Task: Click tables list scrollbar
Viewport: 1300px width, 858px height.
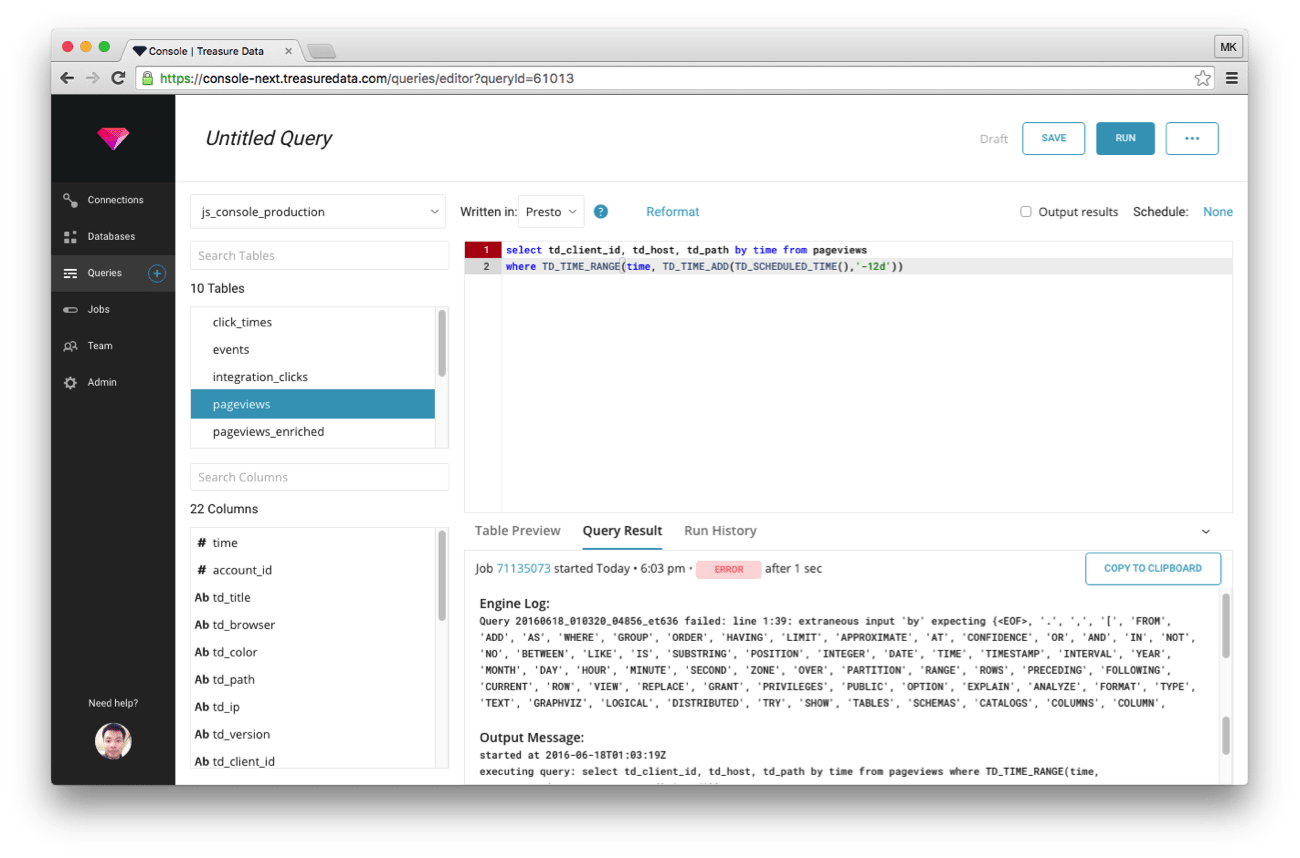Action: click(442, 343)
